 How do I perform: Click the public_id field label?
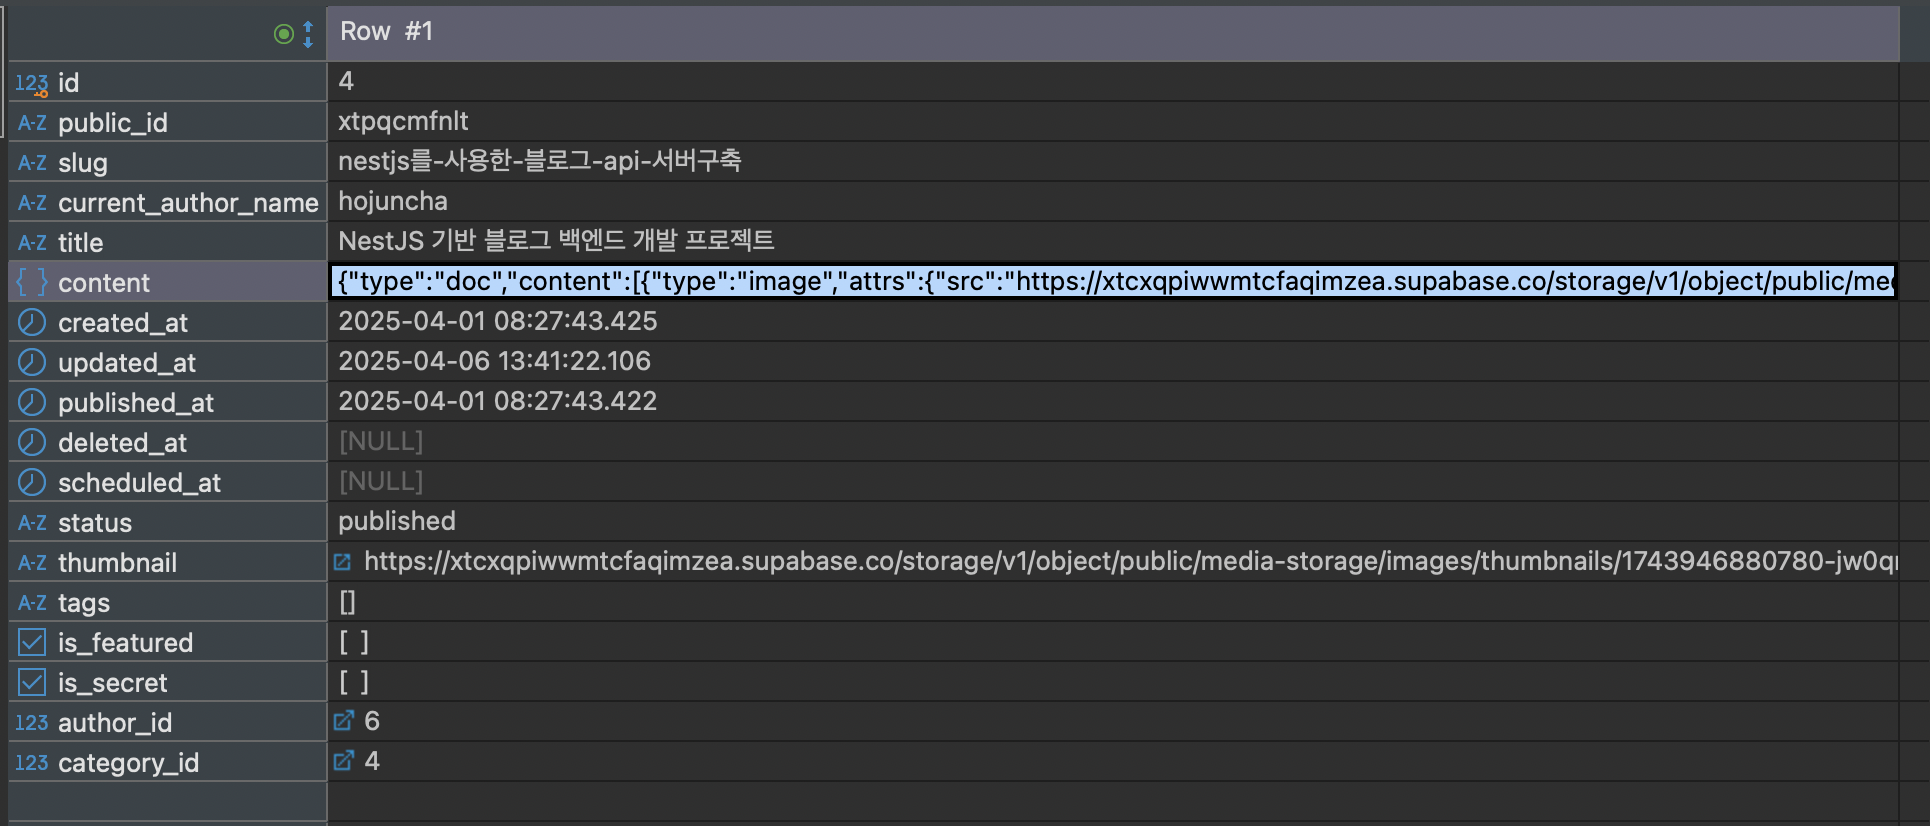113,123
